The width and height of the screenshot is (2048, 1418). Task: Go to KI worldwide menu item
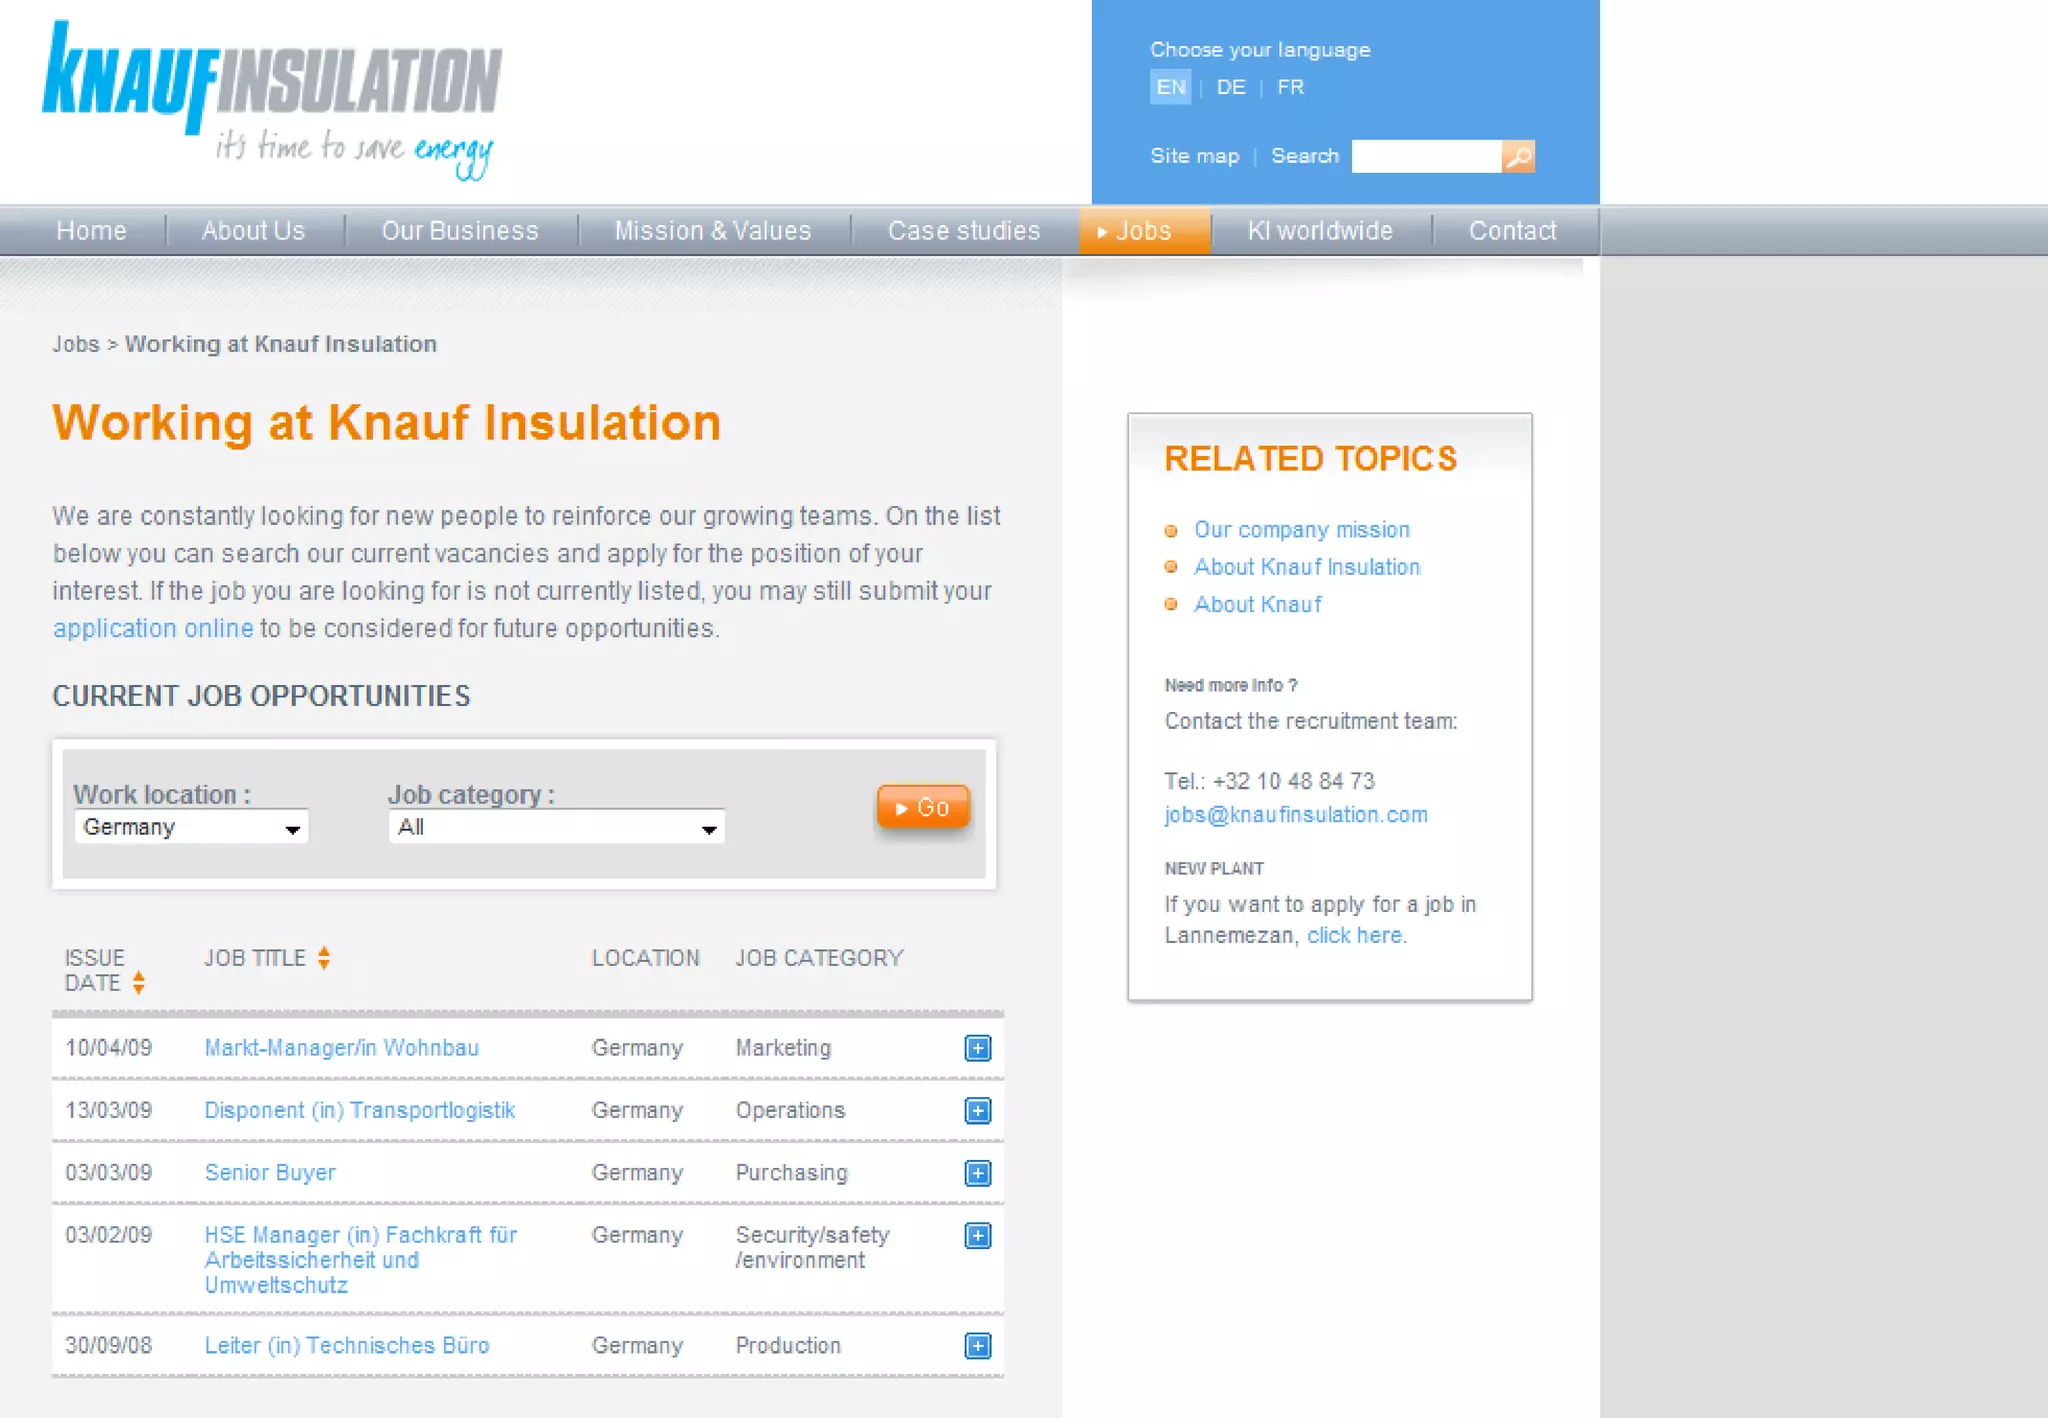1319,231
